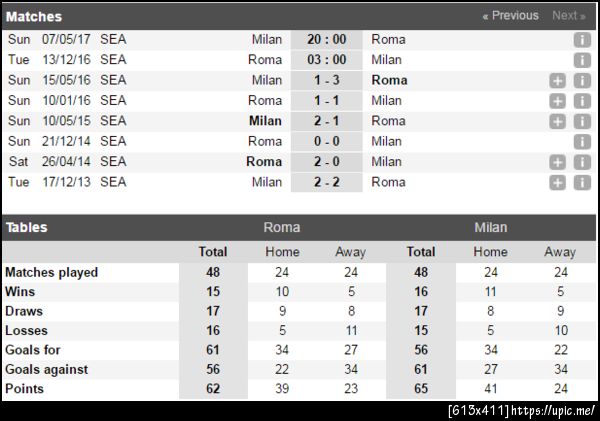The image size is (600, 421).
Task: Go to Next matches page
Action: pyautogui.click(x=569, y=16)
